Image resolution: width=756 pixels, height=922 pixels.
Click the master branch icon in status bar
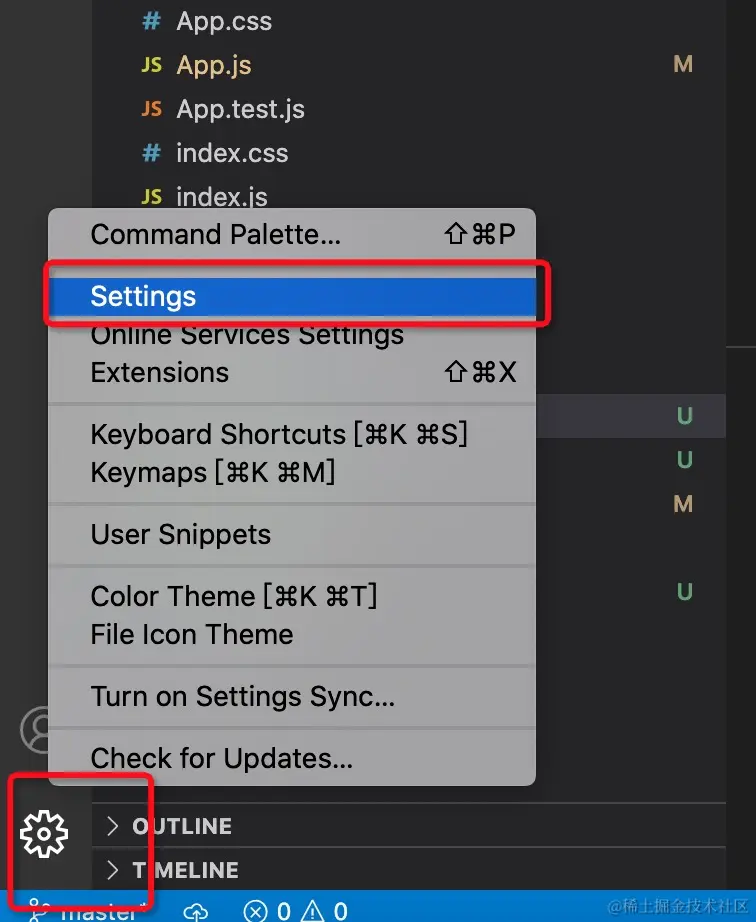click(x=39, y=910)
